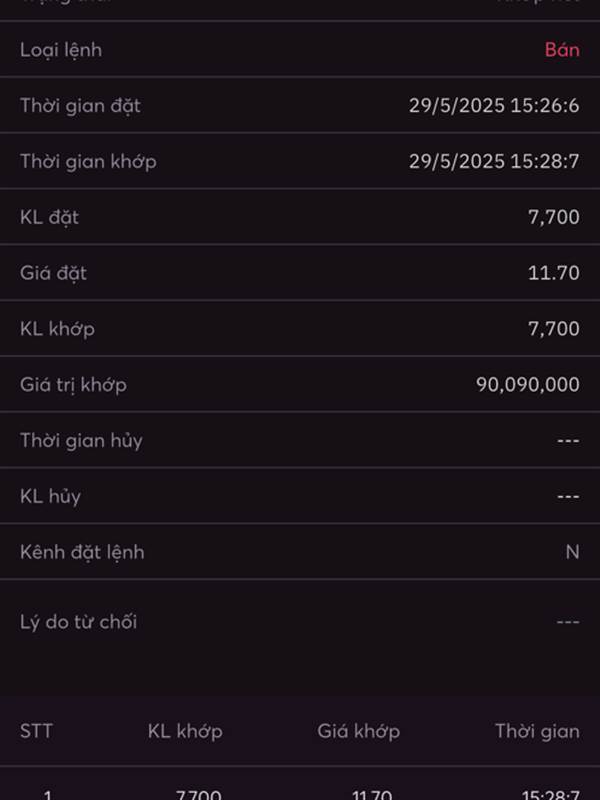Tap the Thời gian hủy row
The height and width of the screenshot is (800, 600).
click(x=300, y=440)
